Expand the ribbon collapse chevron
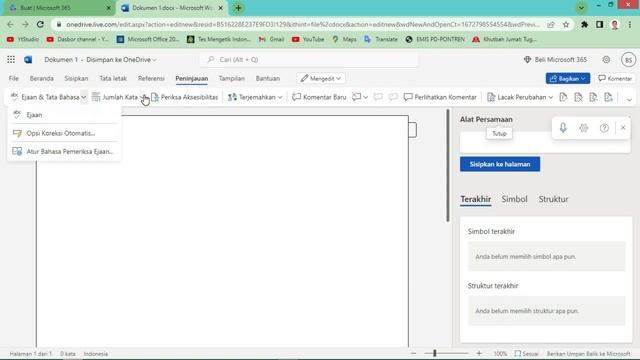The width and height of the screenshot is (640, 360). pyautogui.click(x=629, y=99)
